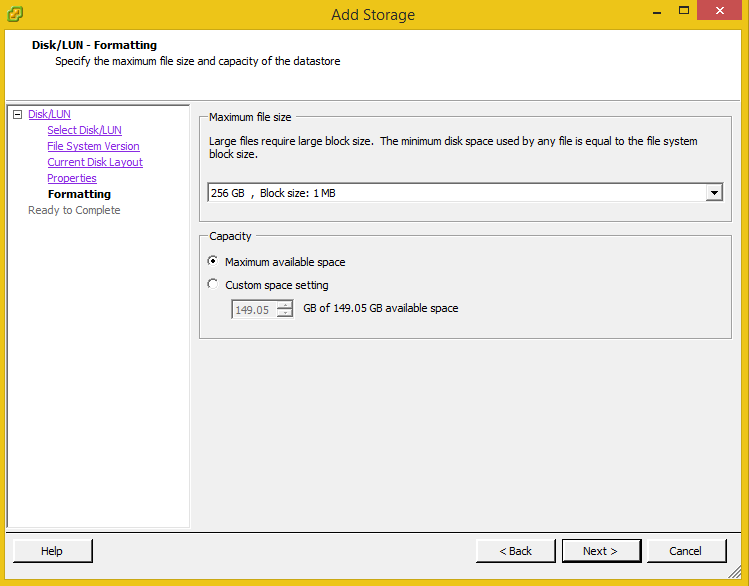The height and width of the screenshot is (586, 749).
Task: Click the custom space GB value field
Action: [253, 310]
